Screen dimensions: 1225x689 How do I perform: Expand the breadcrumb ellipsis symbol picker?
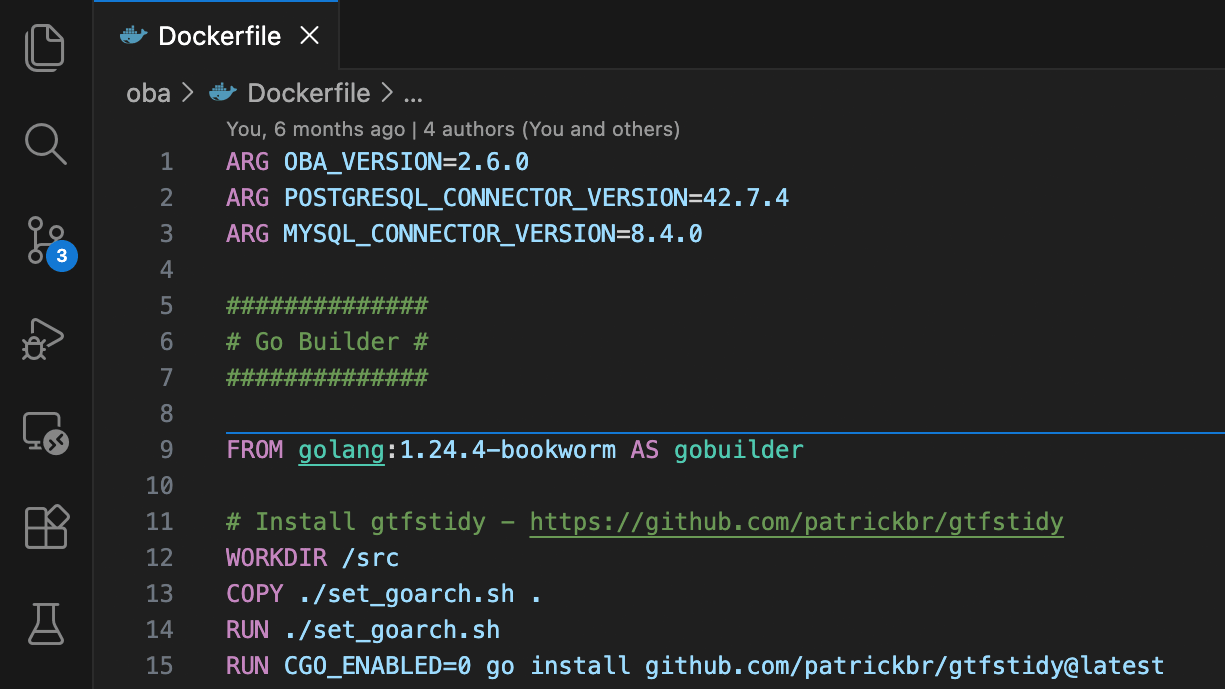coord(413,93)
